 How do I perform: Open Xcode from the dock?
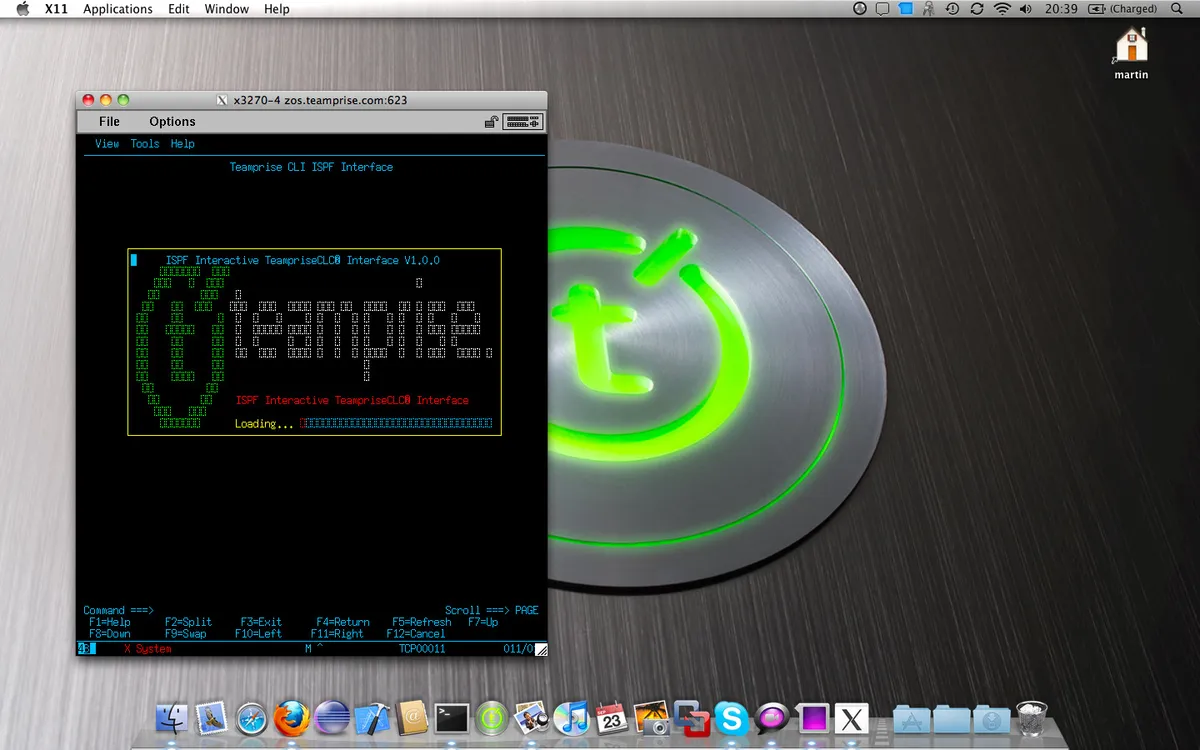(372, 717)
